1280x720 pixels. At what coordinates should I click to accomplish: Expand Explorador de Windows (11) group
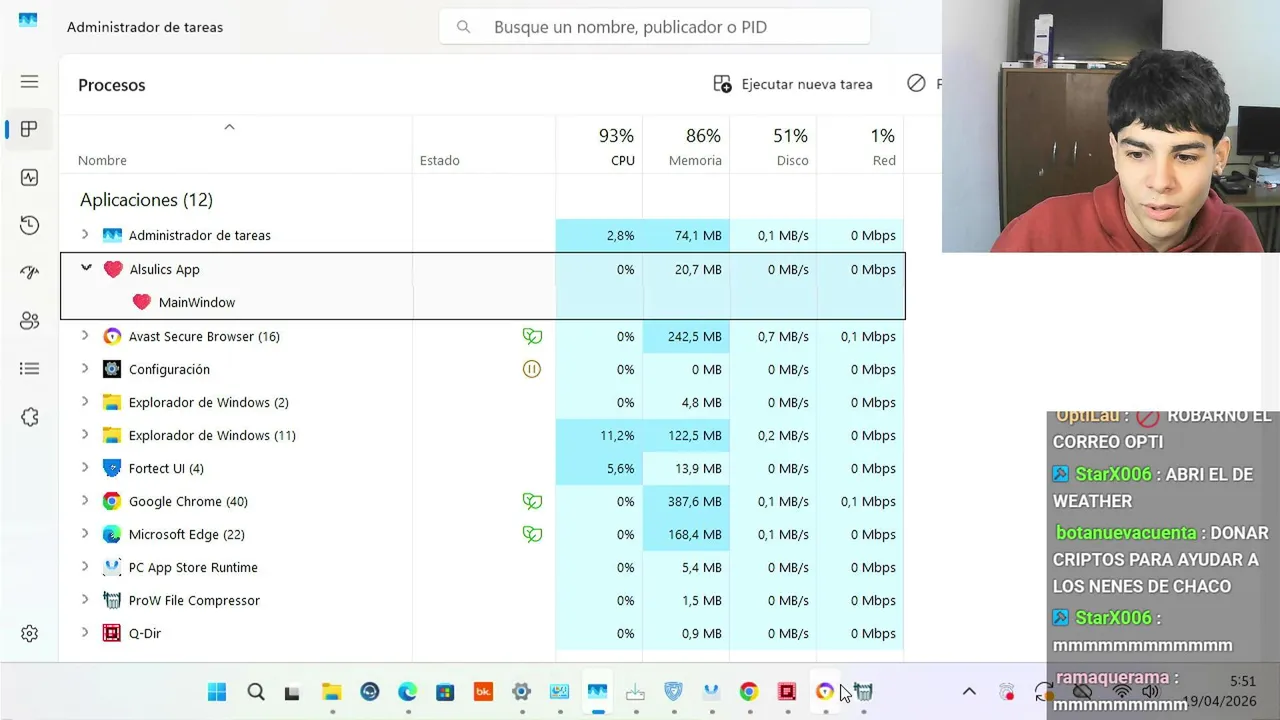coord(85,435)
